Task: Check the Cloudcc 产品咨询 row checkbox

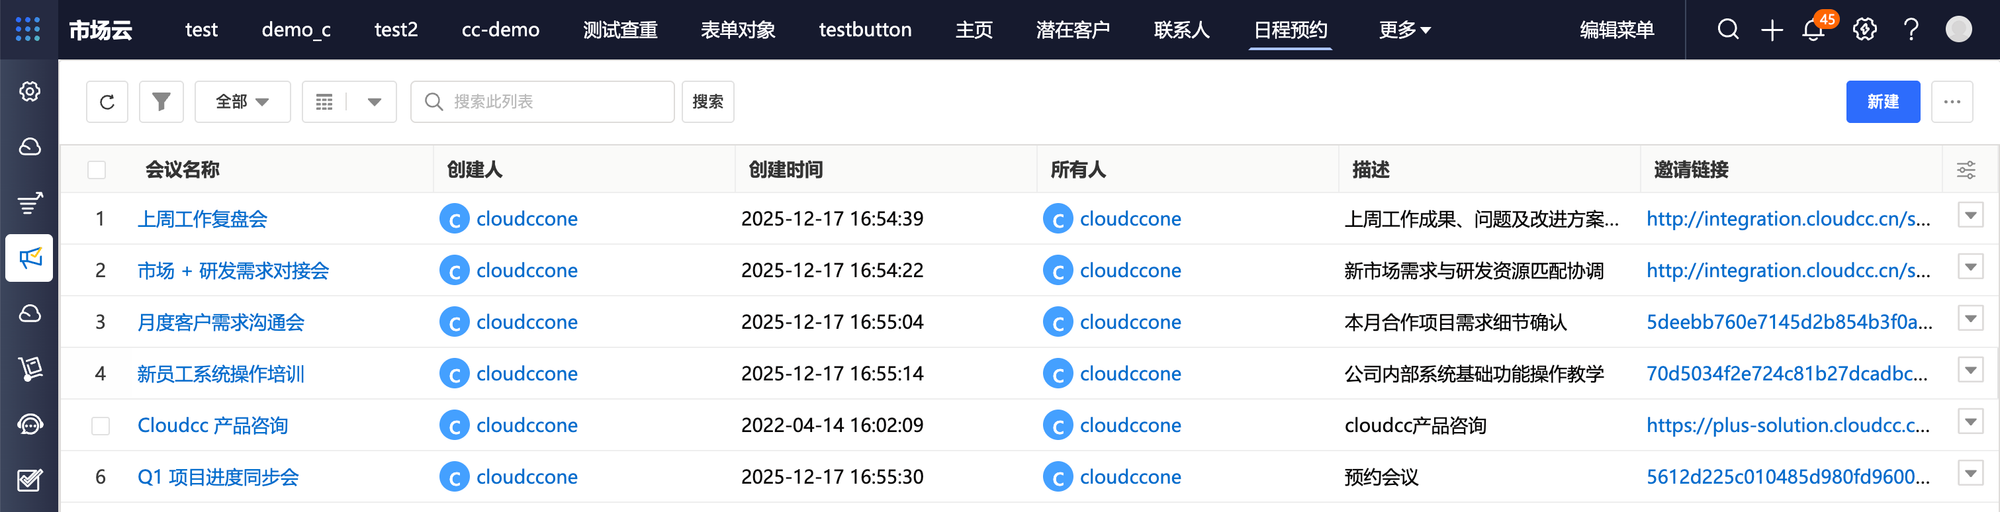Action: [x=100, y=426]
